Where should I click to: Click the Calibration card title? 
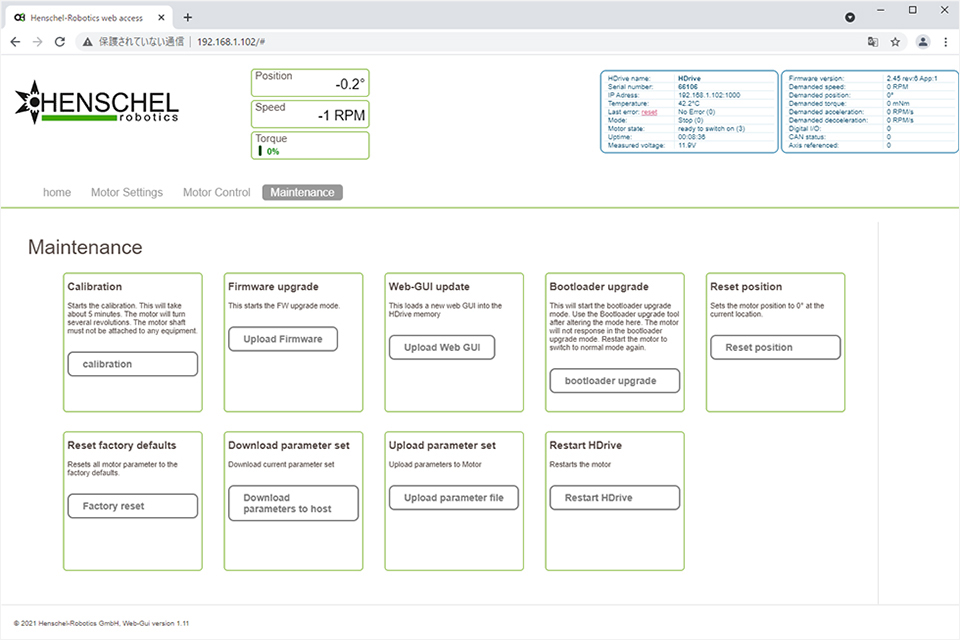94,287
